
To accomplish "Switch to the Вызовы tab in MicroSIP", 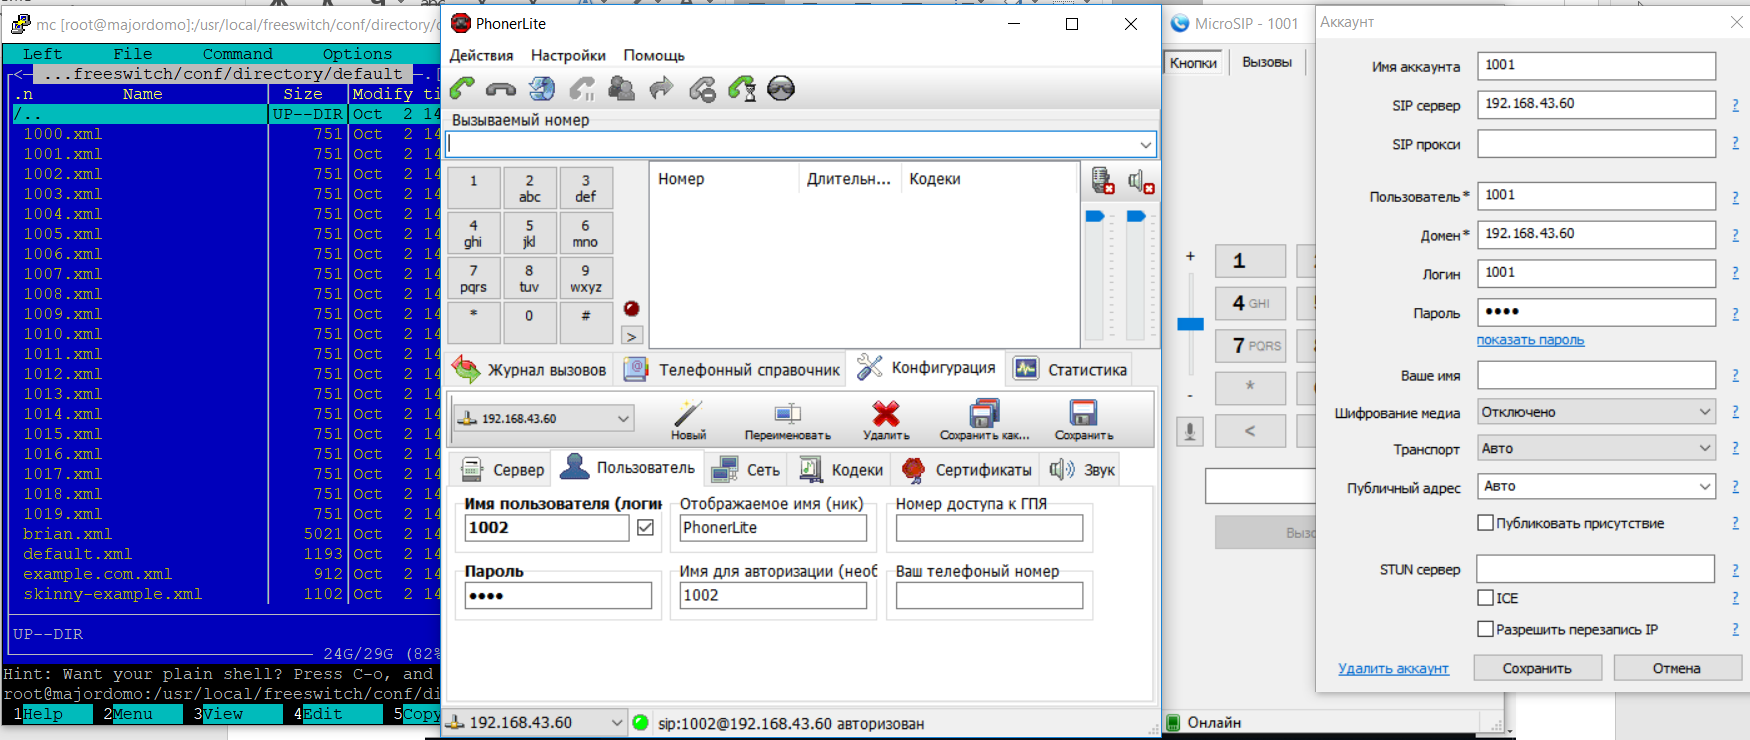I will click(x=1267, y=62).
